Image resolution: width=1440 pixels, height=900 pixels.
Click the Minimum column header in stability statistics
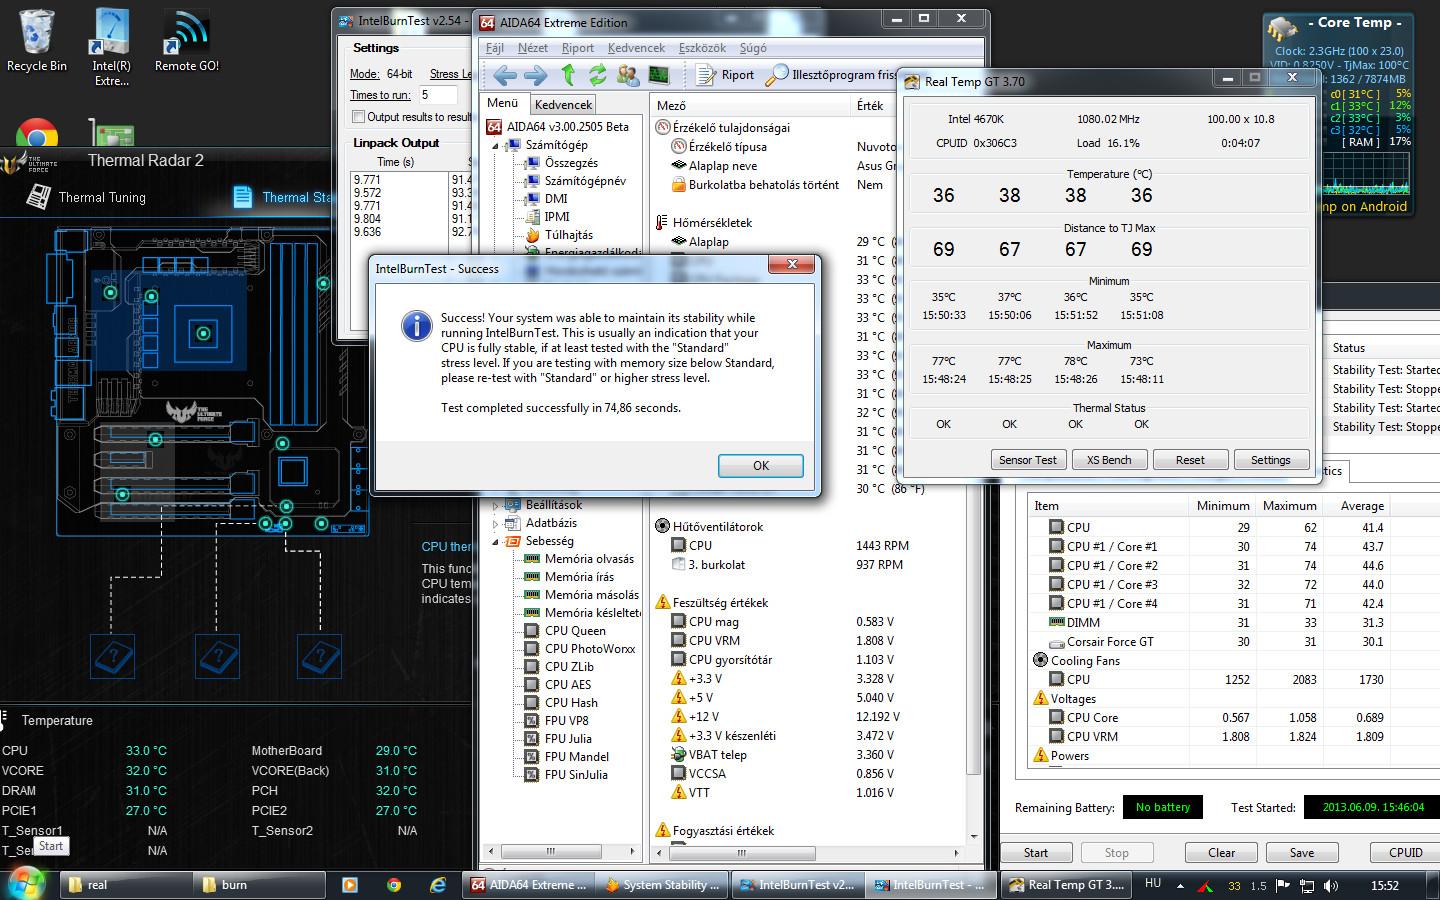click(1222, 506)
